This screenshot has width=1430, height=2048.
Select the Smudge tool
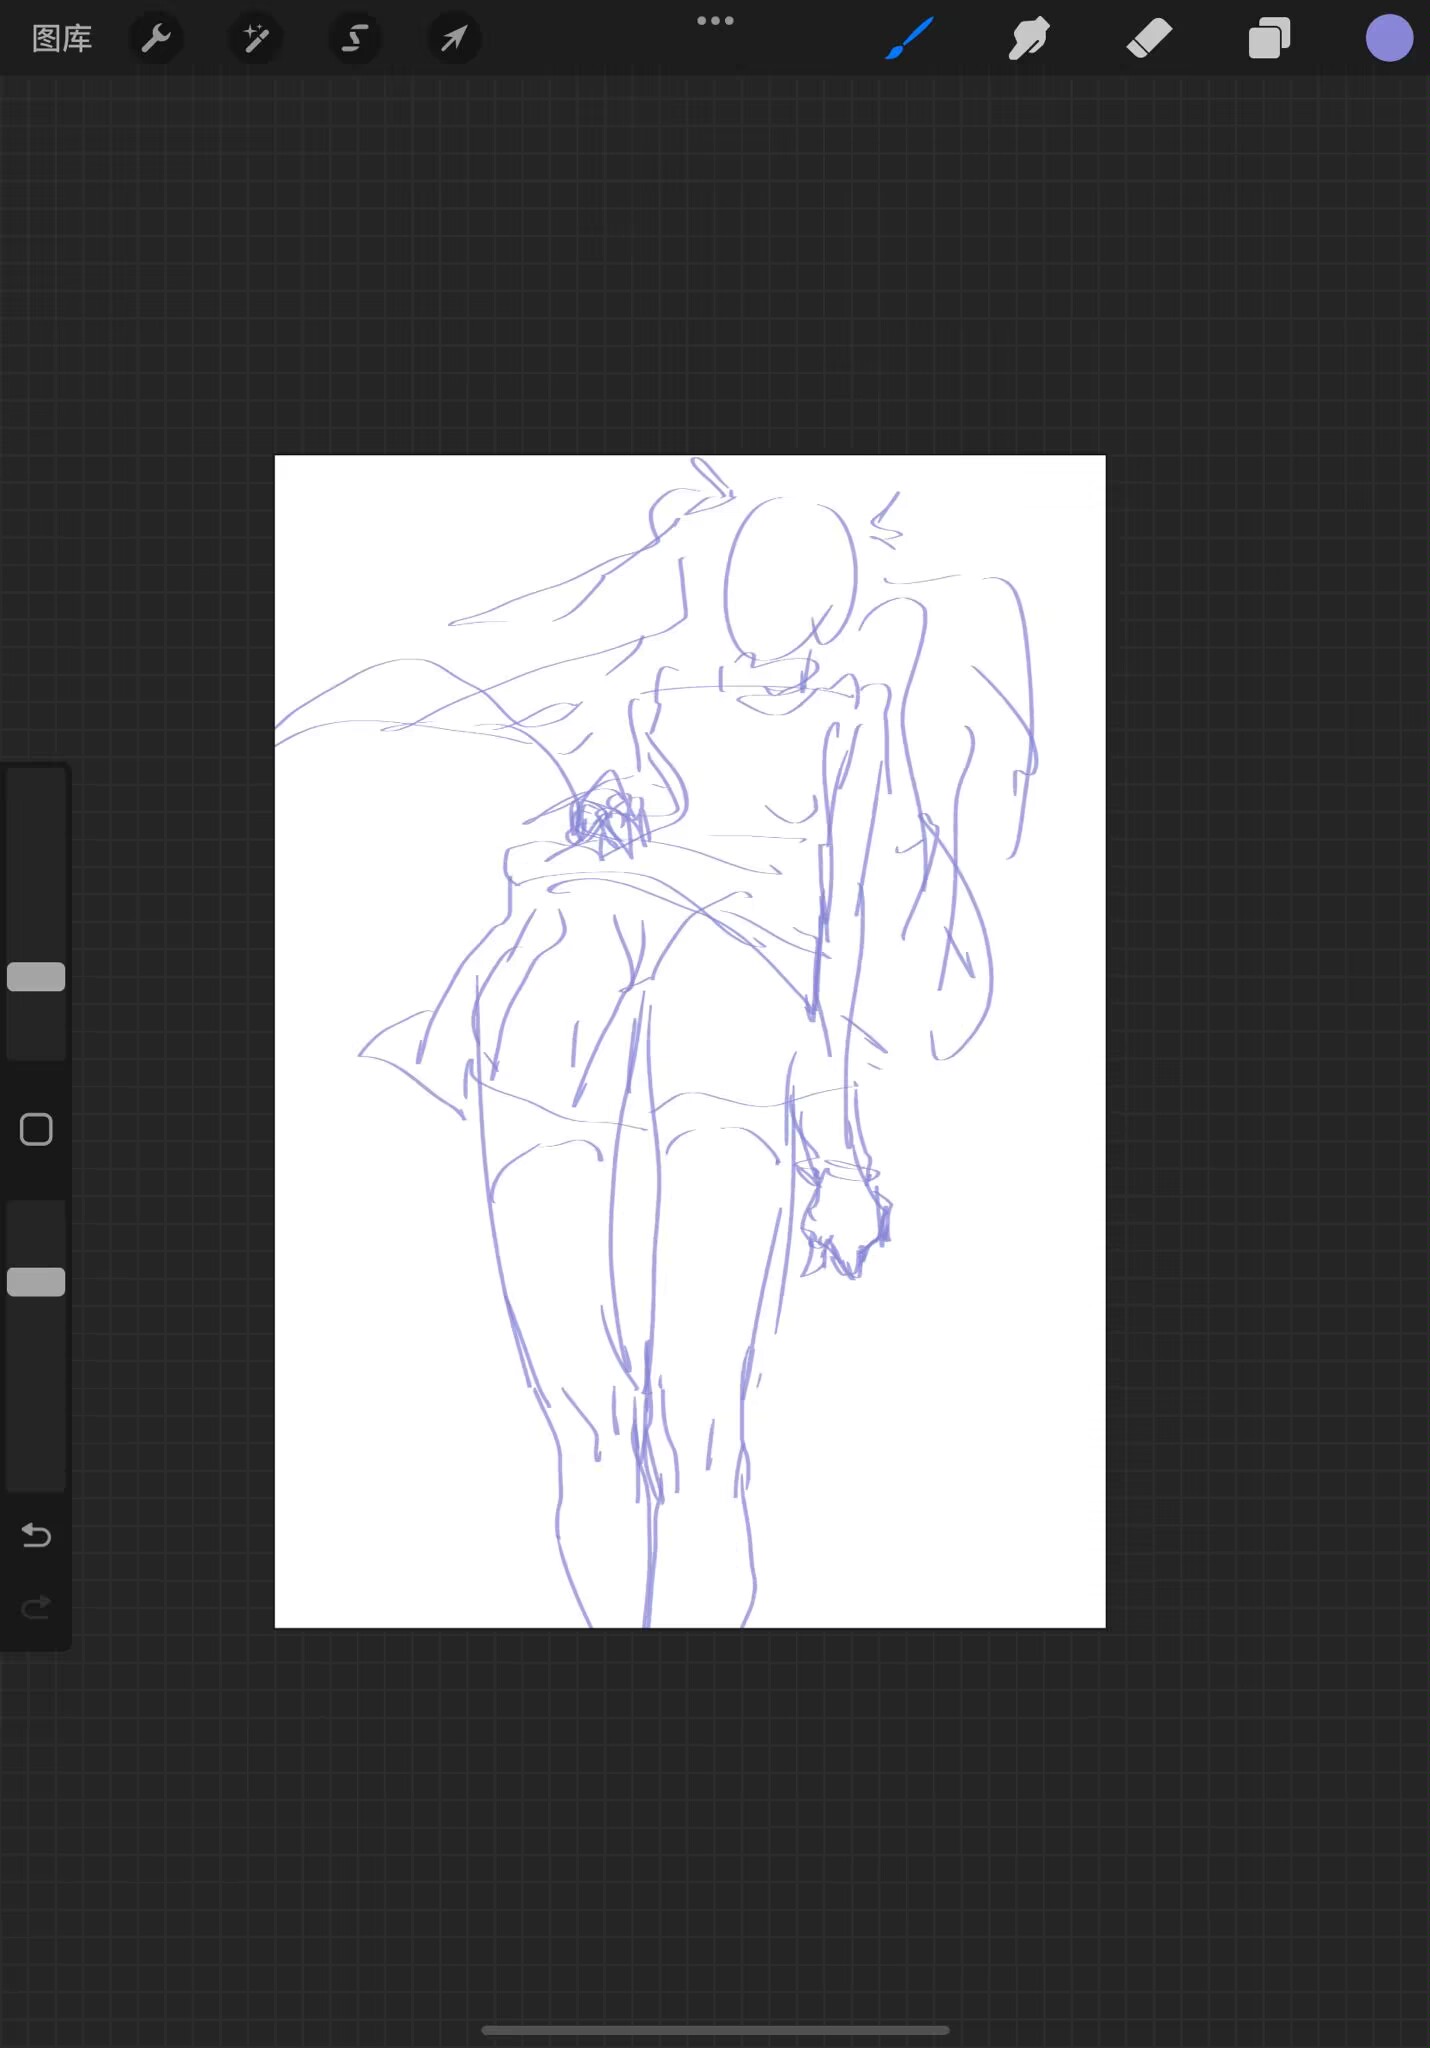pyautogui.click(x=1029, y=39)
